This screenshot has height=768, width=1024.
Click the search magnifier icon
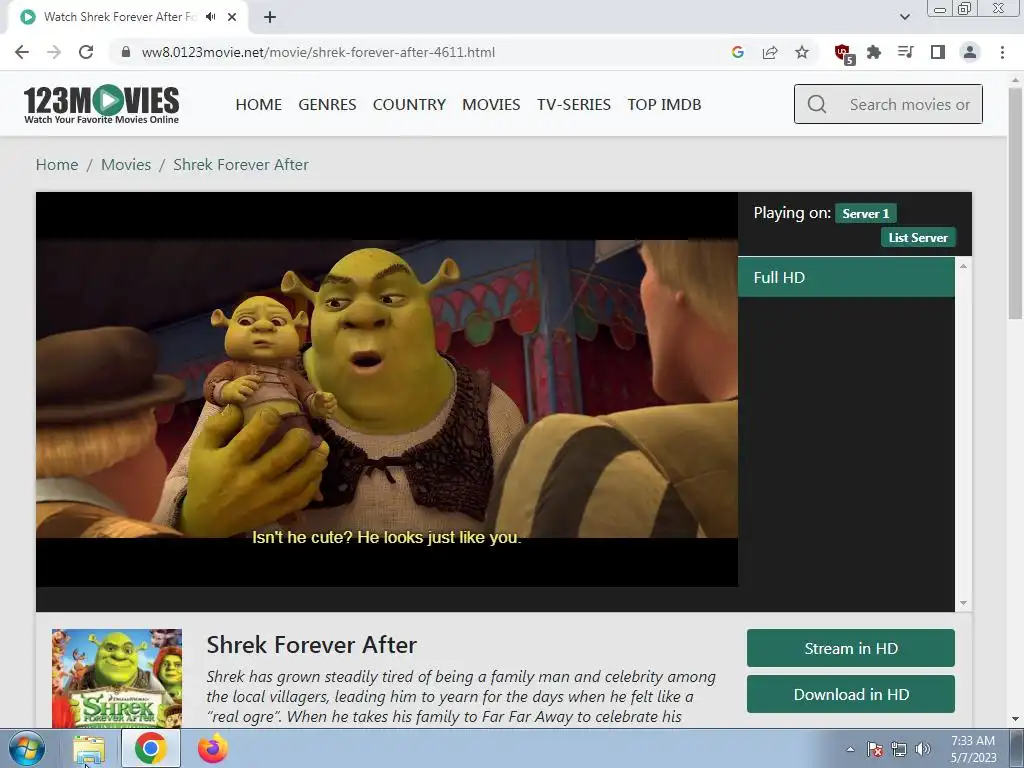[816, 104]
